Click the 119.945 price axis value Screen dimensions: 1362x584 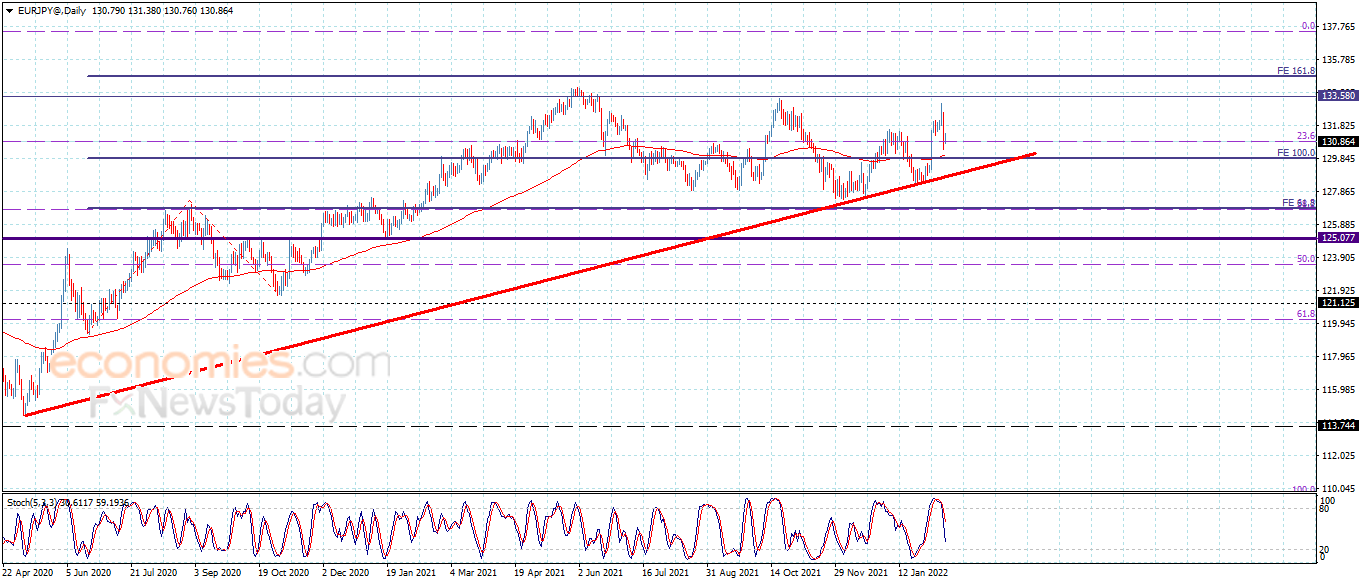pos(1339,324)
